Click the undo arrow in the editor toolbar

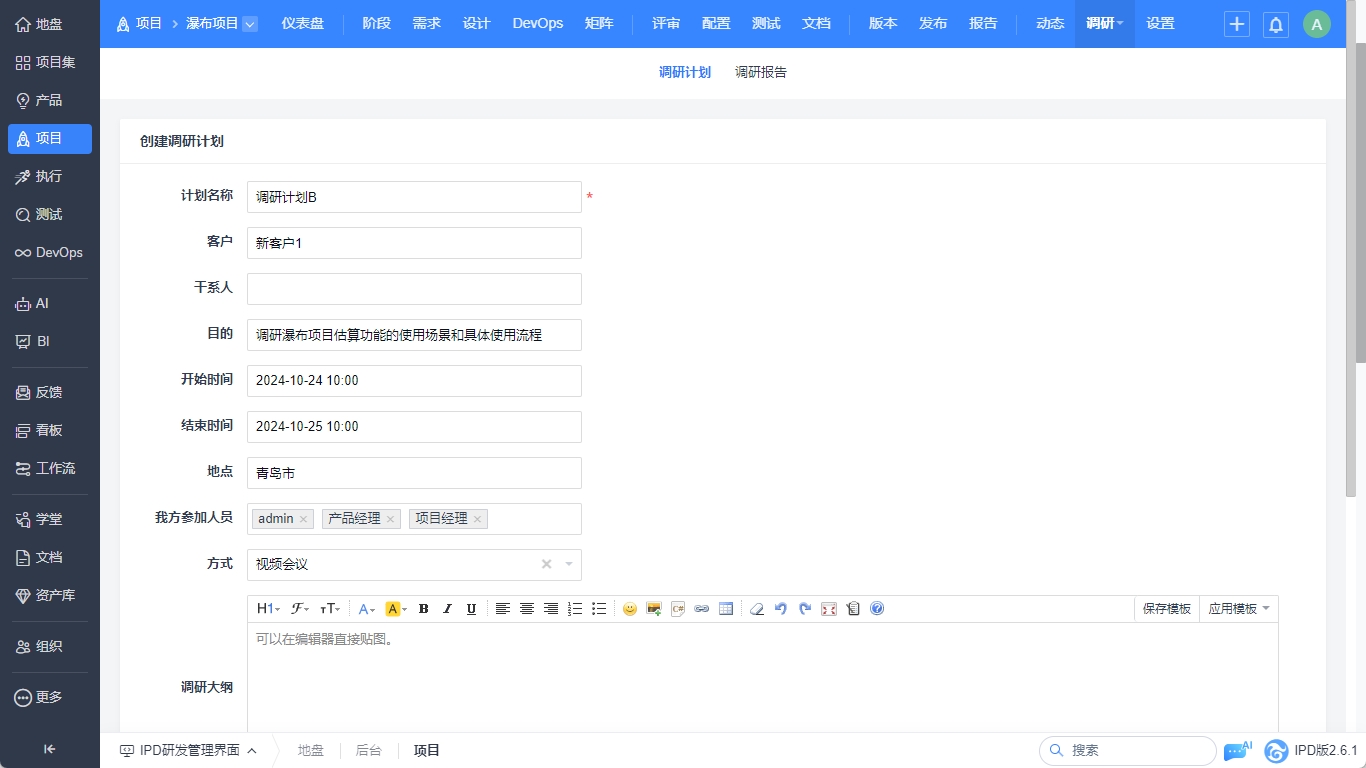click(781, 609)
